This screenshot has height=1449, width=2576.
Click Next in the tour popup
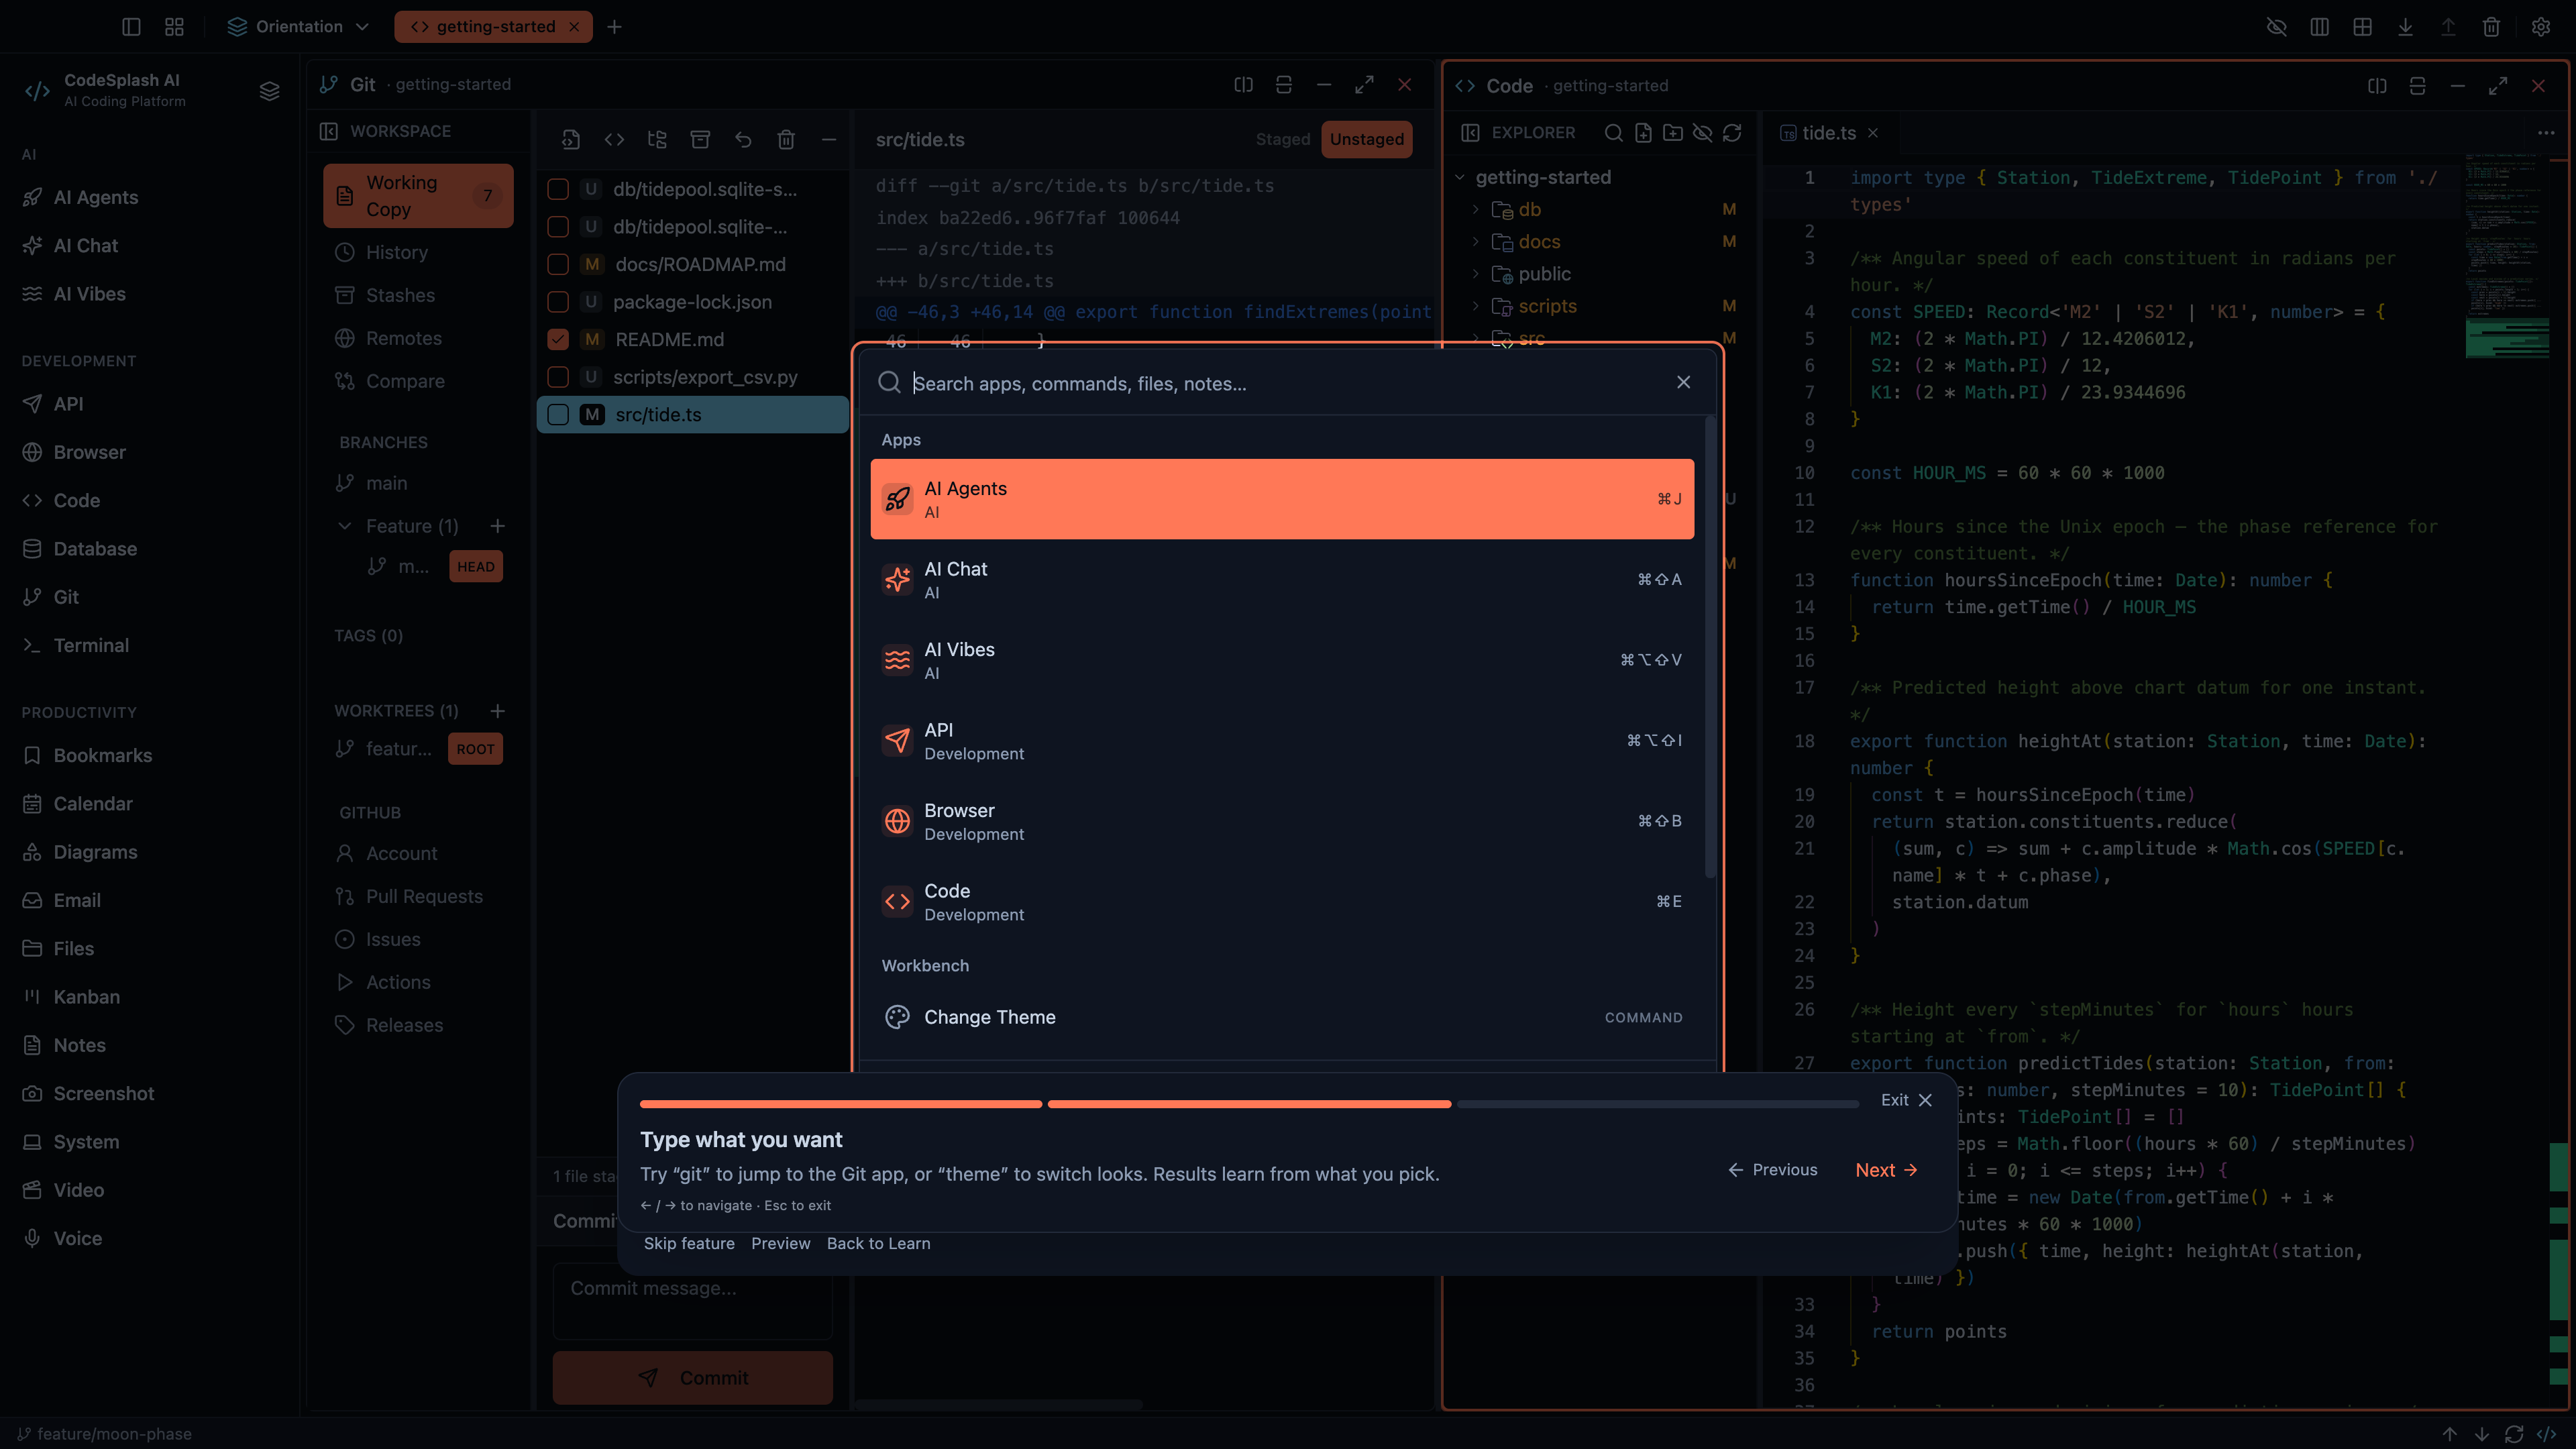tap(1886, 1170)
